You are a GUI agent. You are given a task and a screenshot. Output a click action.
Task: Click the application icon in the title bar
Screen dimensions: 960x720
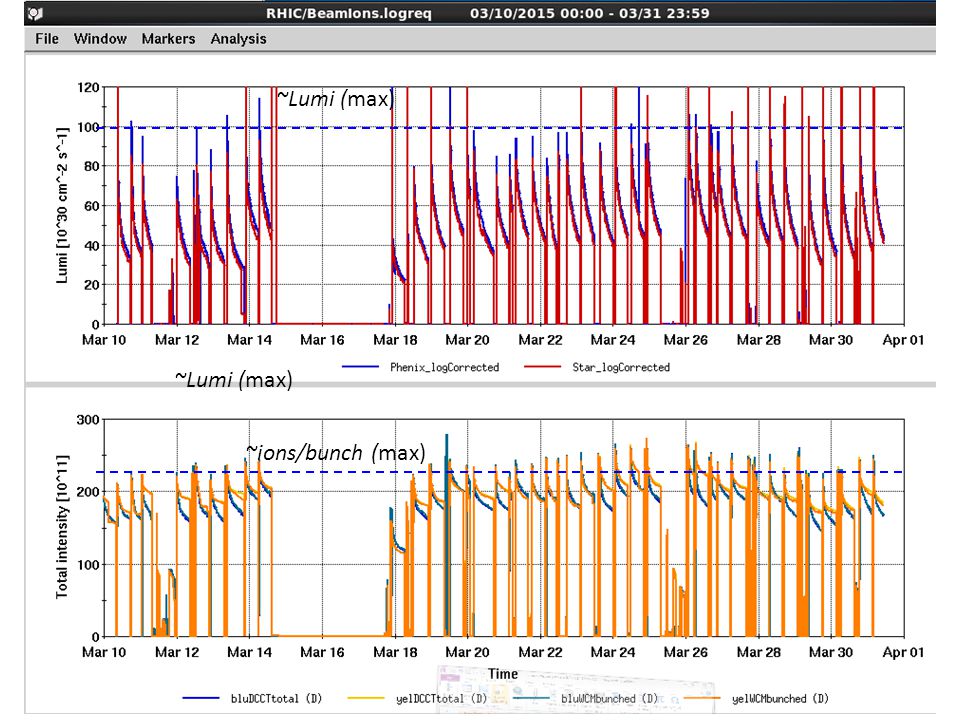[x=36, y=13]
